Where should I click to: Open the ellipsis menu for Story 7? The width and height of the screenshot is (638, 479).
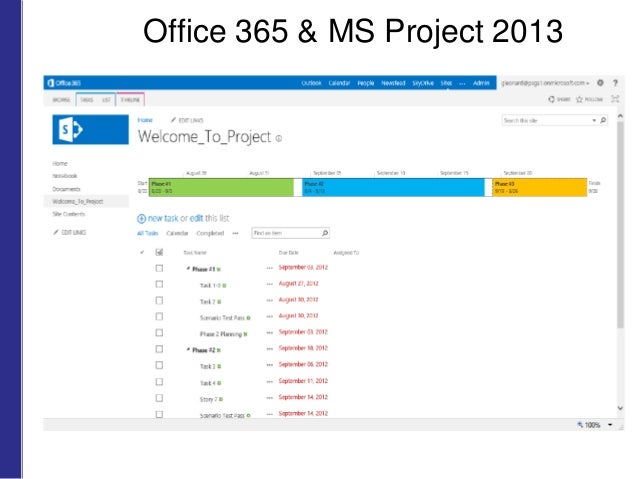[269, 398]
